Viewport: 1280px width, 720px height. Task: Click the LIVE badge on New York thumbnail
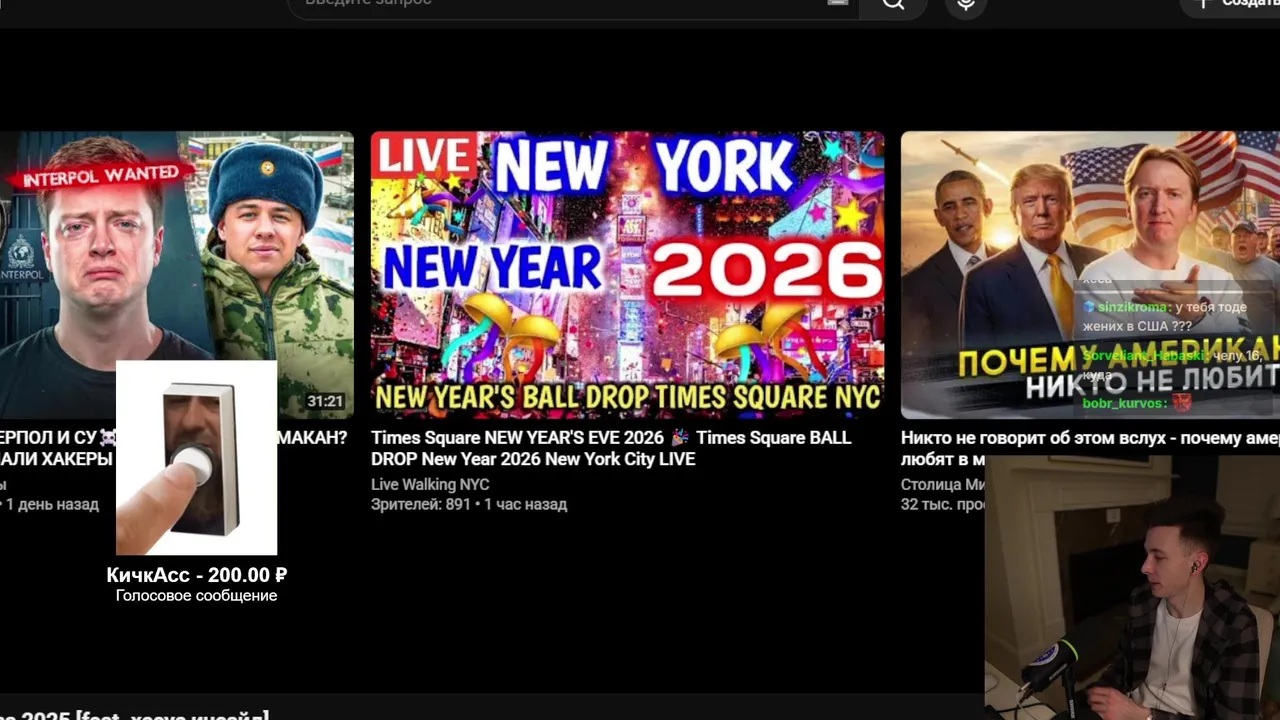pyautogui.click(x=425, y=157)
